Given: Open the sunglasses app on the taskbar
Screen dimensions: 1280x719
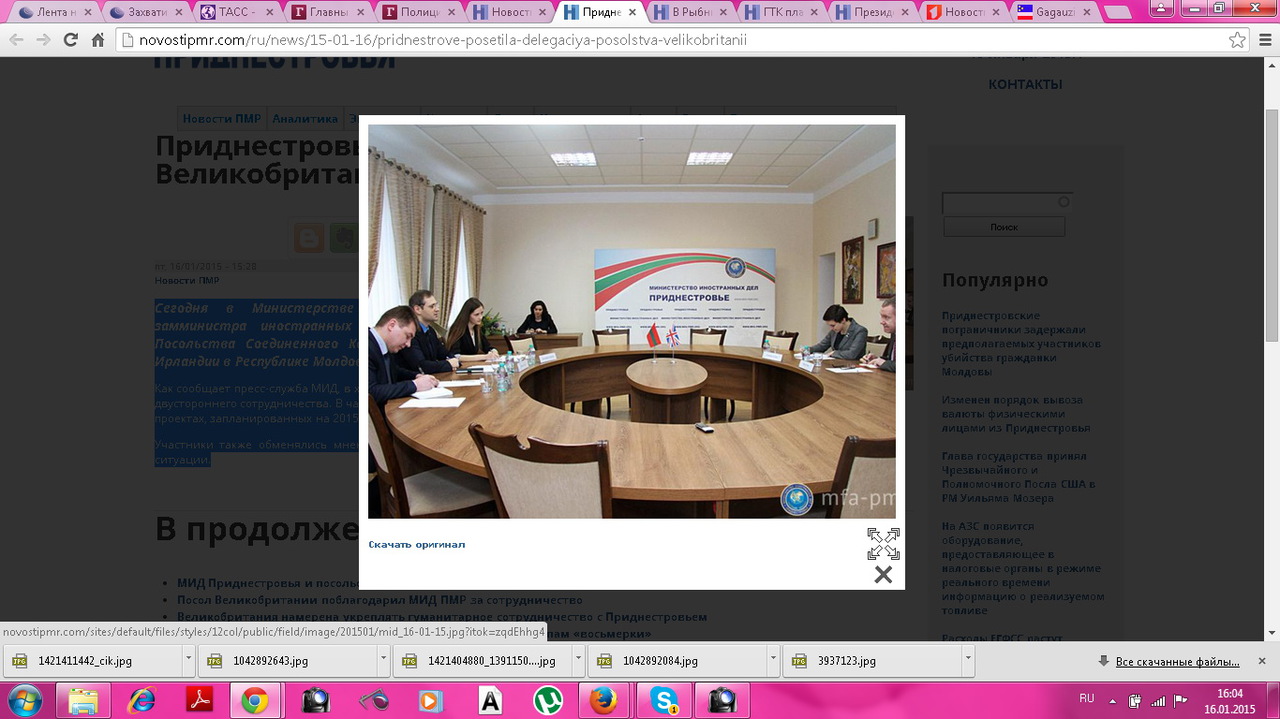Looking at the screenshot, I should 373,700.
